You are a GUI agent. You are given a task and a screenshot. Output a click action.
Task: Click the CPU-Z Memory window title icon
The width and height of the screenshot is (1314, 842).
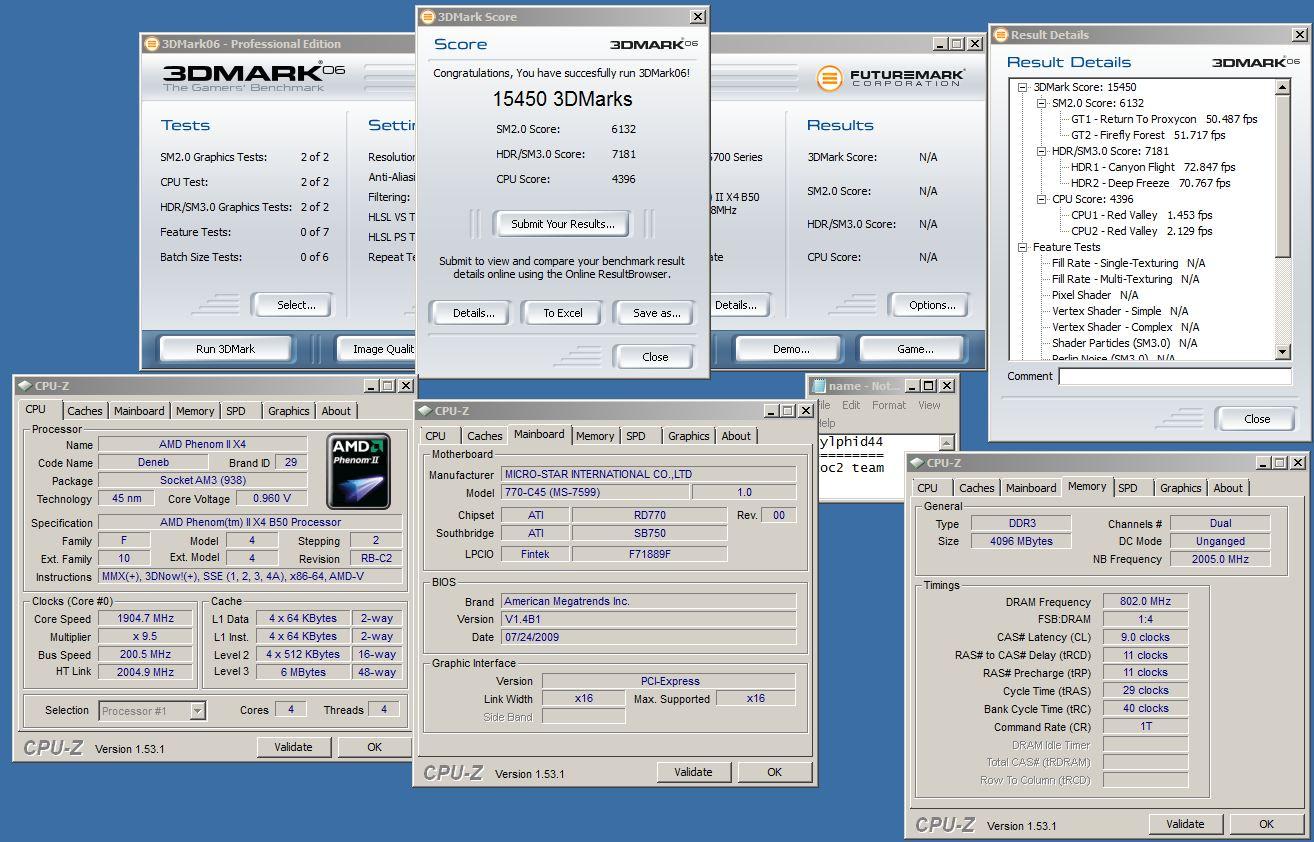click(x=917, y=463)
